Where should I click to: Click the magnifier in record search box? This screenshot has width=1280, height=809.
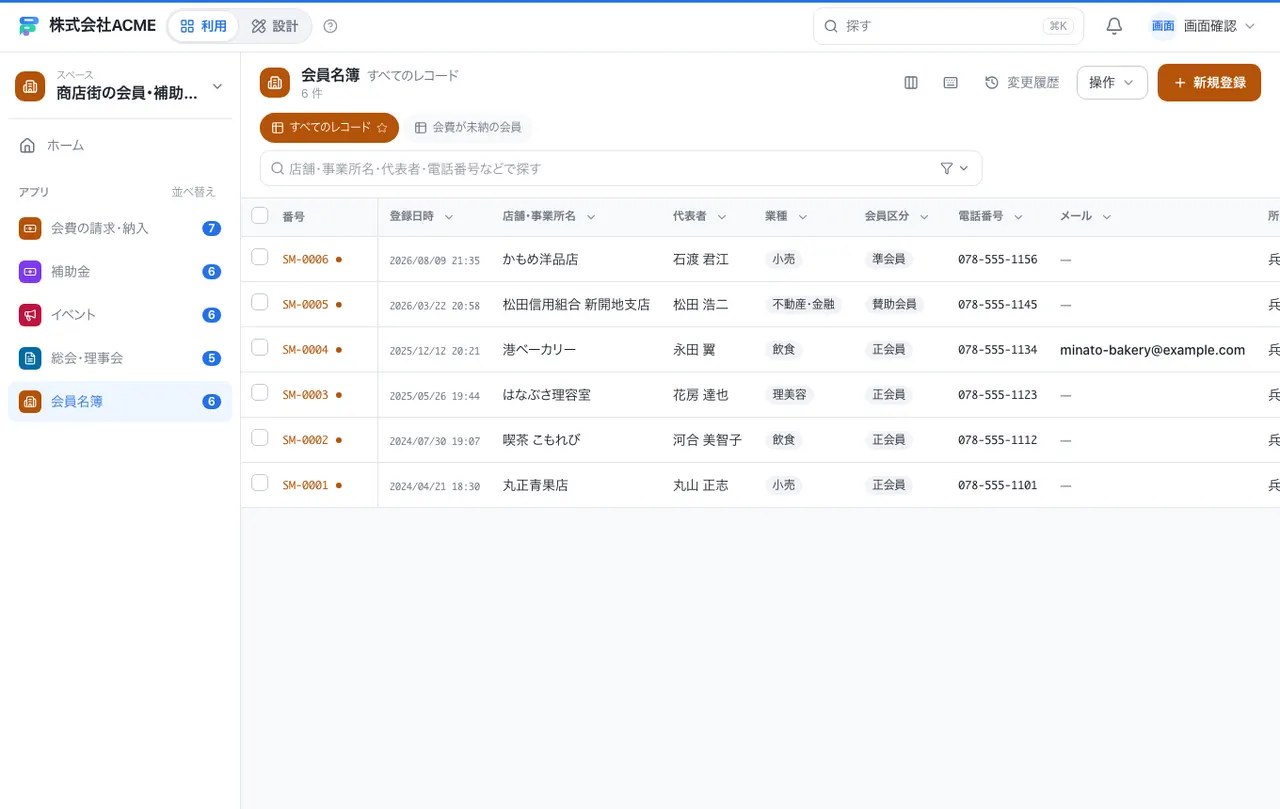tap(278, 169)
